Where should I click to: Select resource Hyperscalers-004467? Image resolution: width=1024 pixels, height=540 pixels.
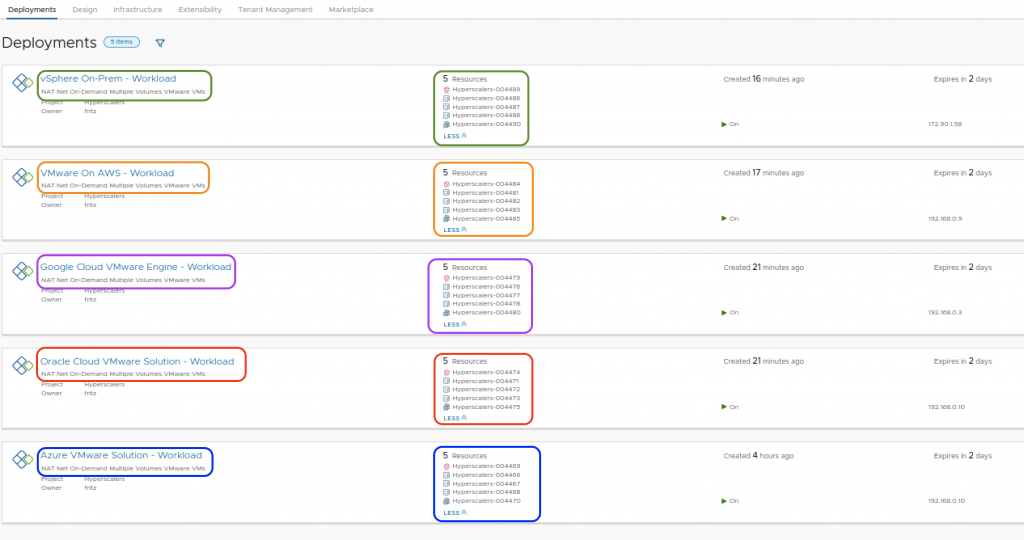point(487,484)
